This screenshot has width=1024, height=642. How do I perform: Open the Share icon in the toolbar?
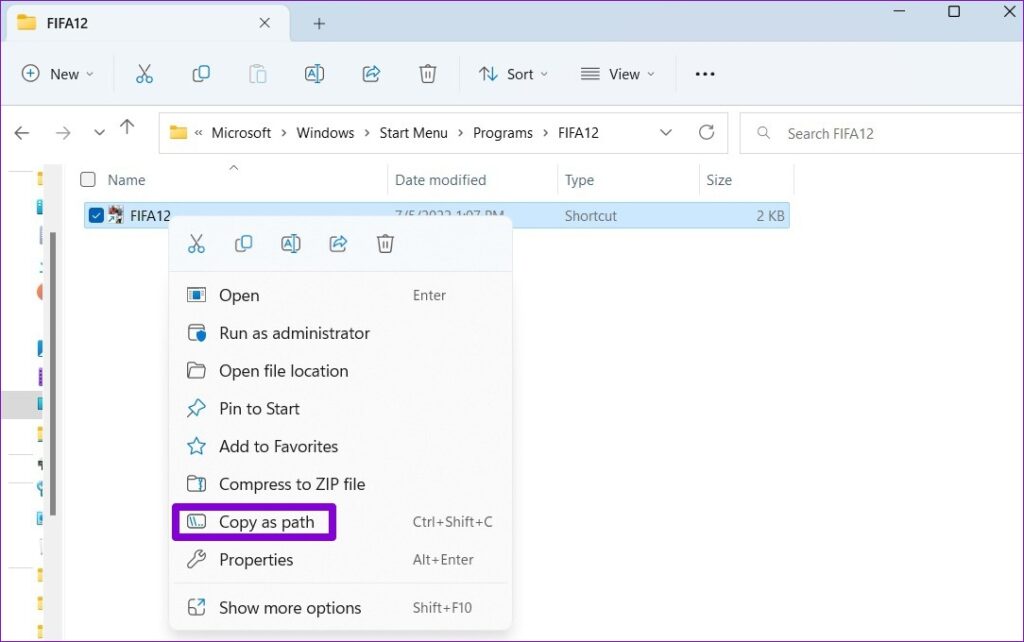[371, 73]
